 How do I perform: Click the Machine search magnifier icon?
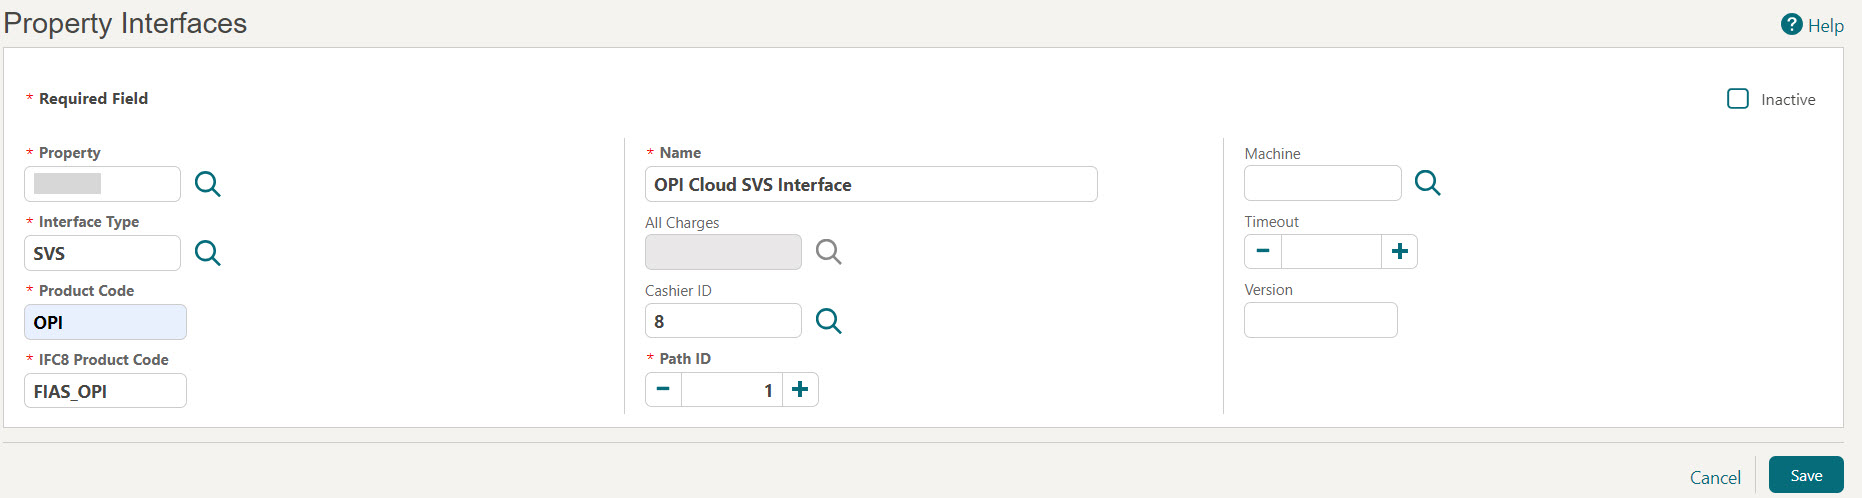(1427, 183)
